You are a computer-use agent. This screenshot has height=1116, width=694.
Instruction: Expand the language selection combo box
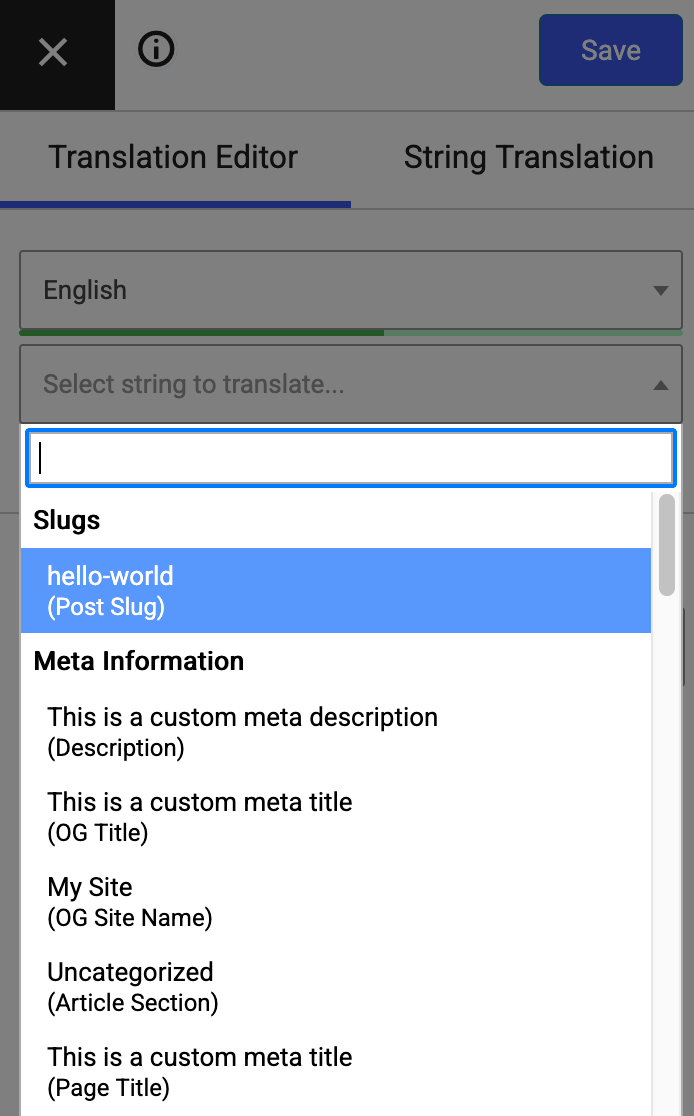(350, 290)
